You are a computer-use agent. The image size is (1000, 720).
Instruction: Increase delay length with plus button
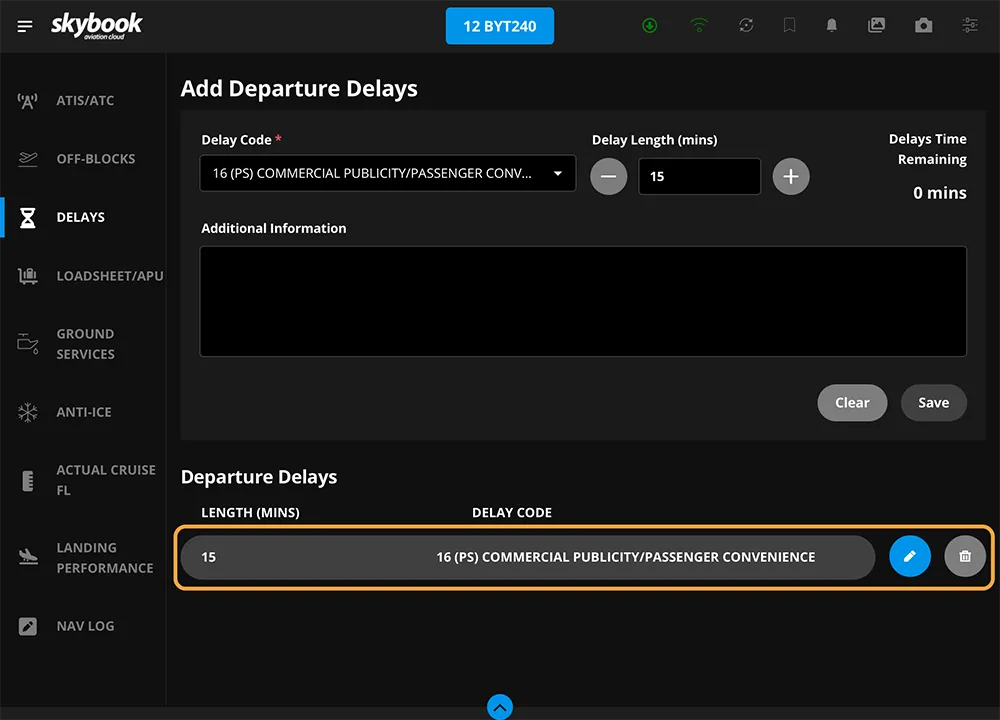tap(790, 177)
